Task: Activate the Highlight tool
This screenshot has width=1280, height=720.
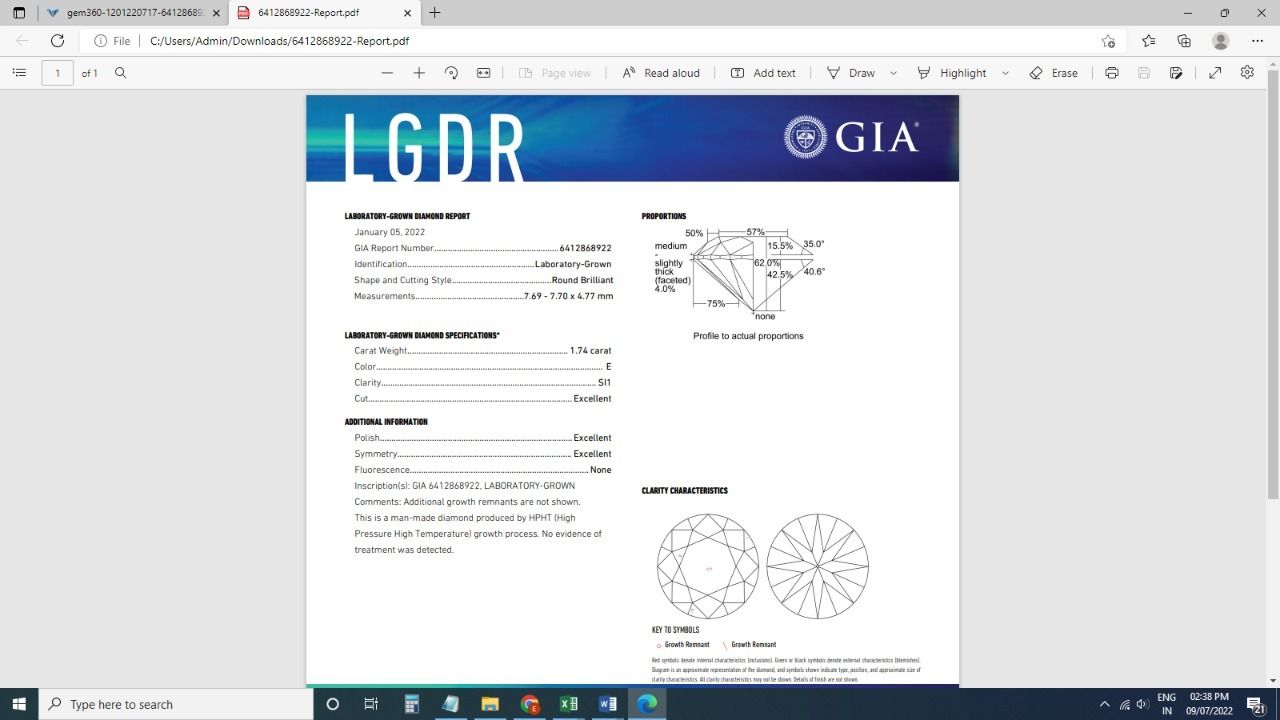Action: [x=951, y=73]
